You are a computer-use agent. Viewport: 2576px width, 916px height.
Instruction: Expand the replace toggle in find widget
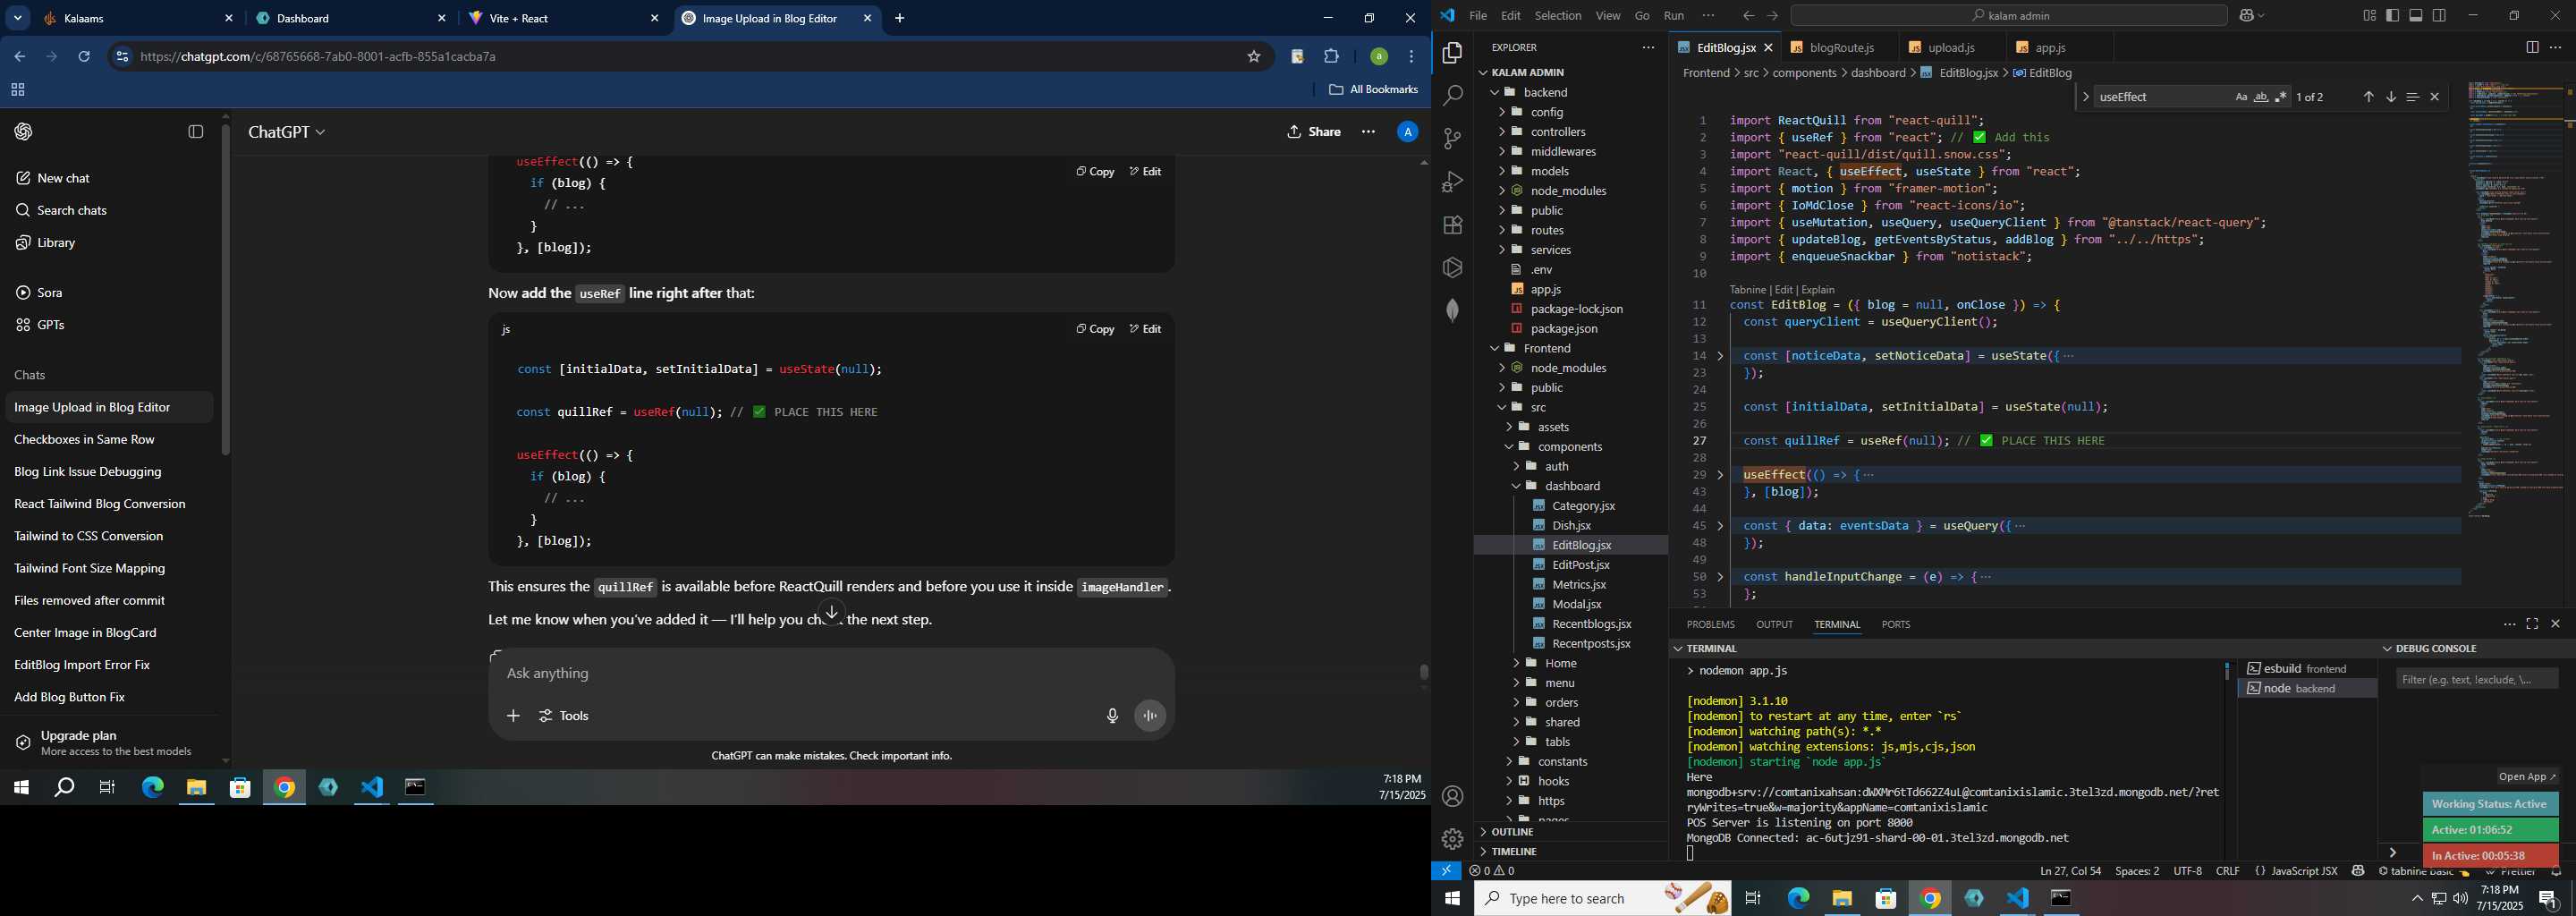(2086, 97)
